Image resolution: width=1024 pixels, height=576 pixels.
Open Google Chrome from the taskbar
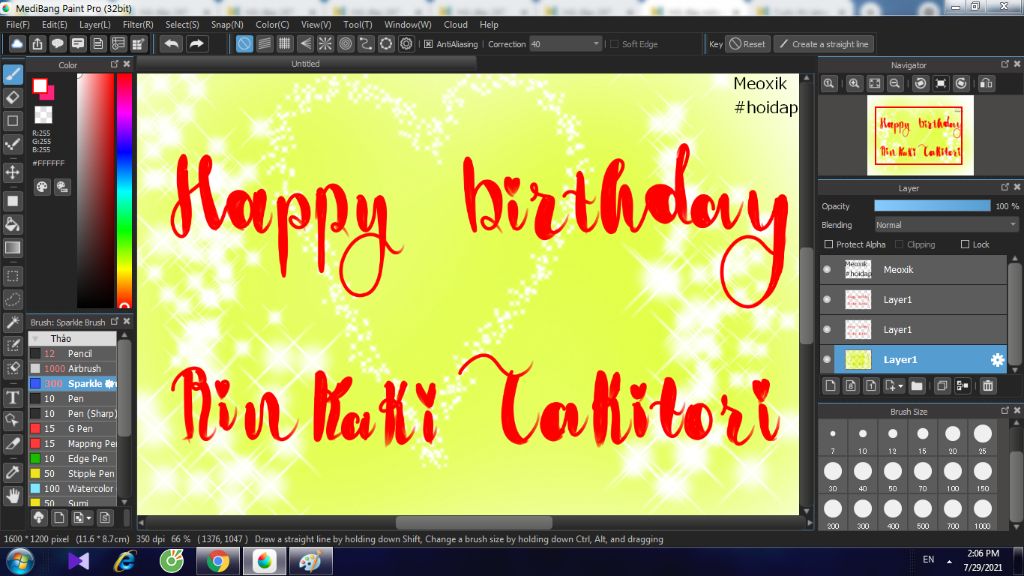point(218,561)
